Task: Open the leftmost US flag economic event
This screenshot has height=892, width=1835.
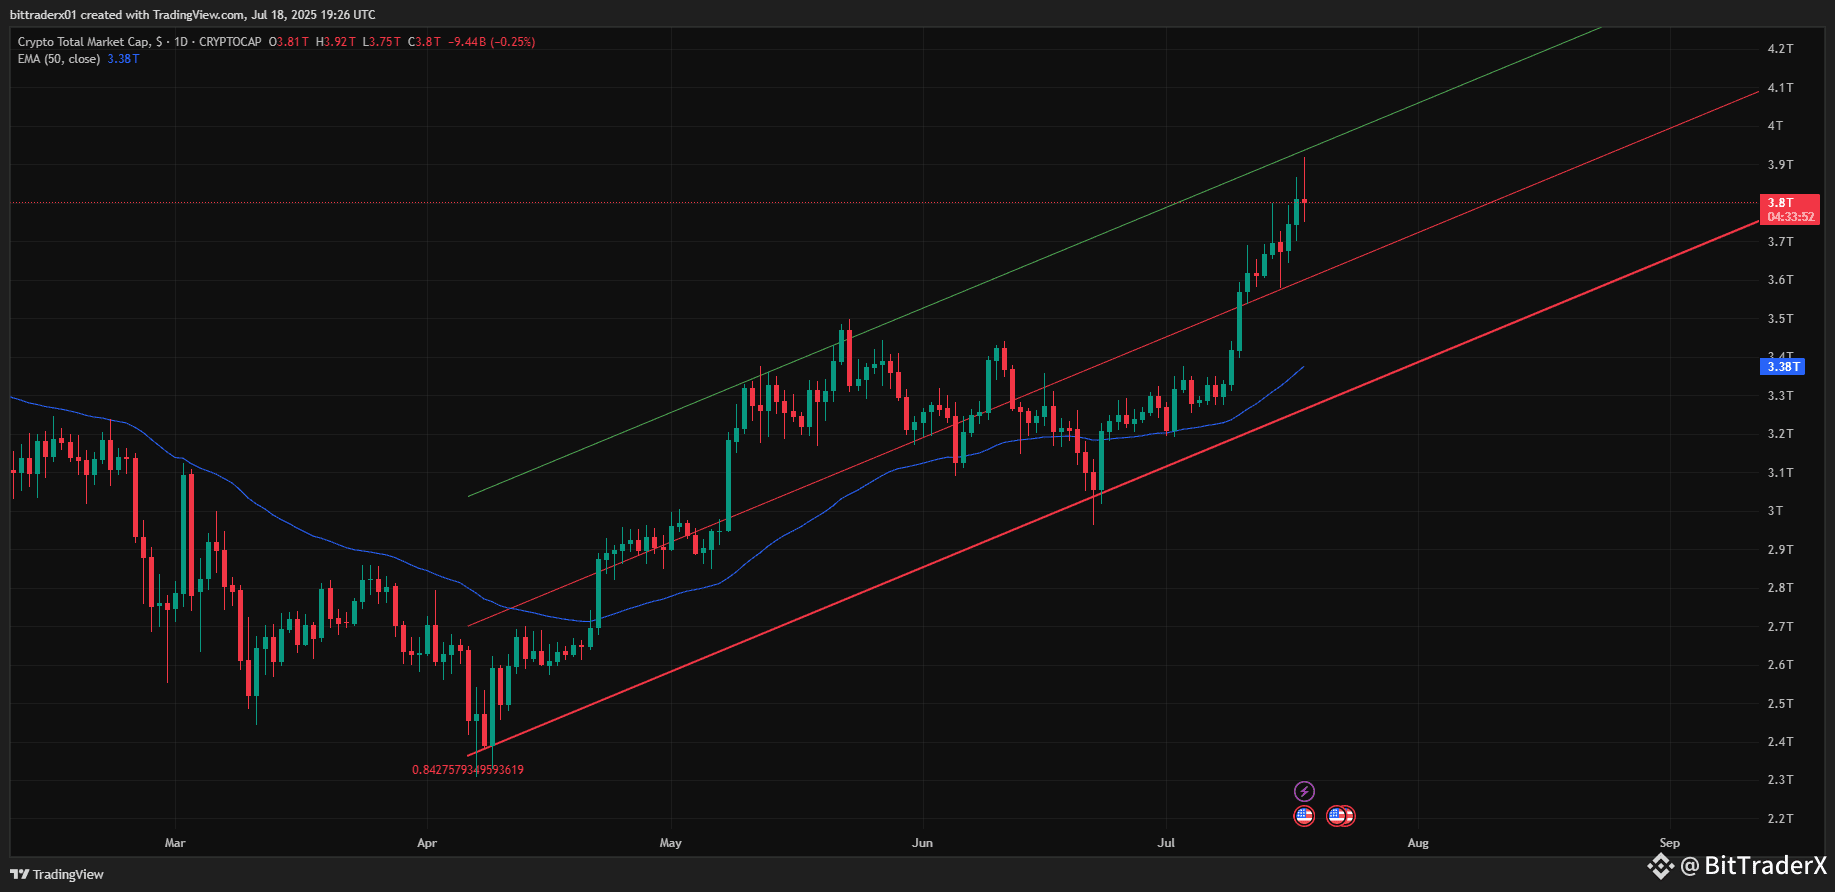Action: pos(1304,816)
